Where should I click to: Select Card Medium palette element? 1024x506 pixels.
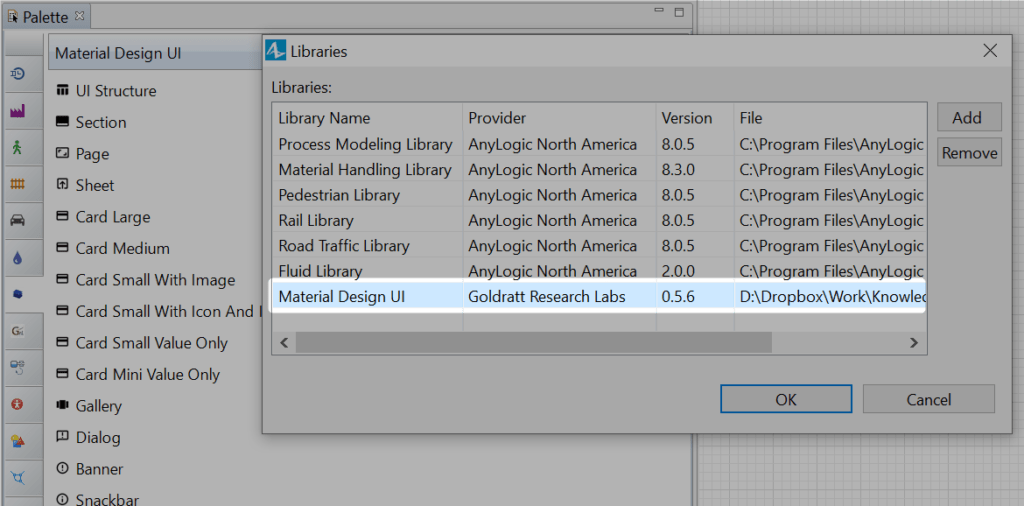[x=113, y=248]
